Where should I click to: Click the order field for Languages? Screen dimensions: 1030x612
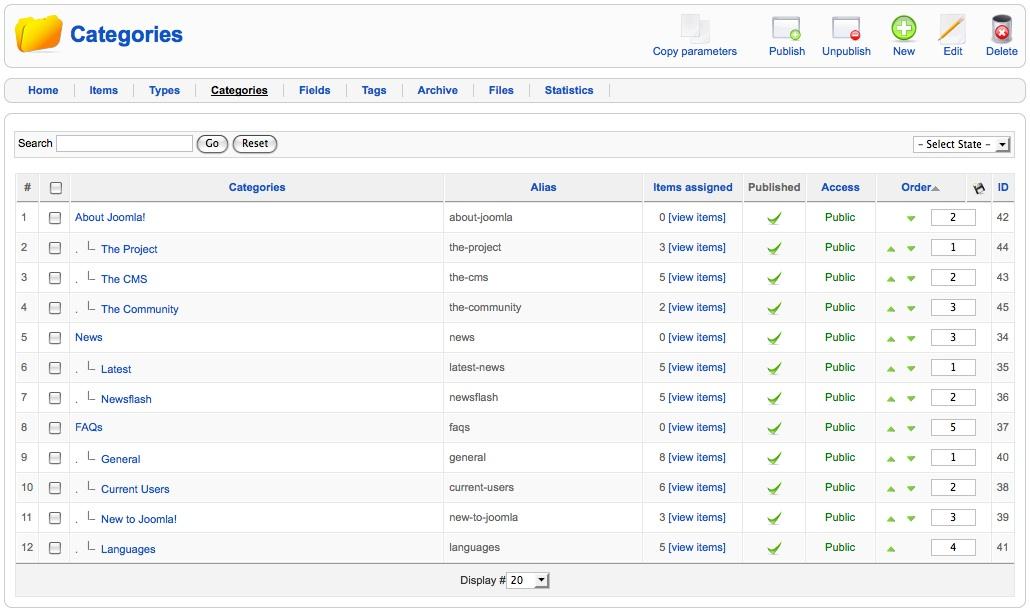coord(953,548)
